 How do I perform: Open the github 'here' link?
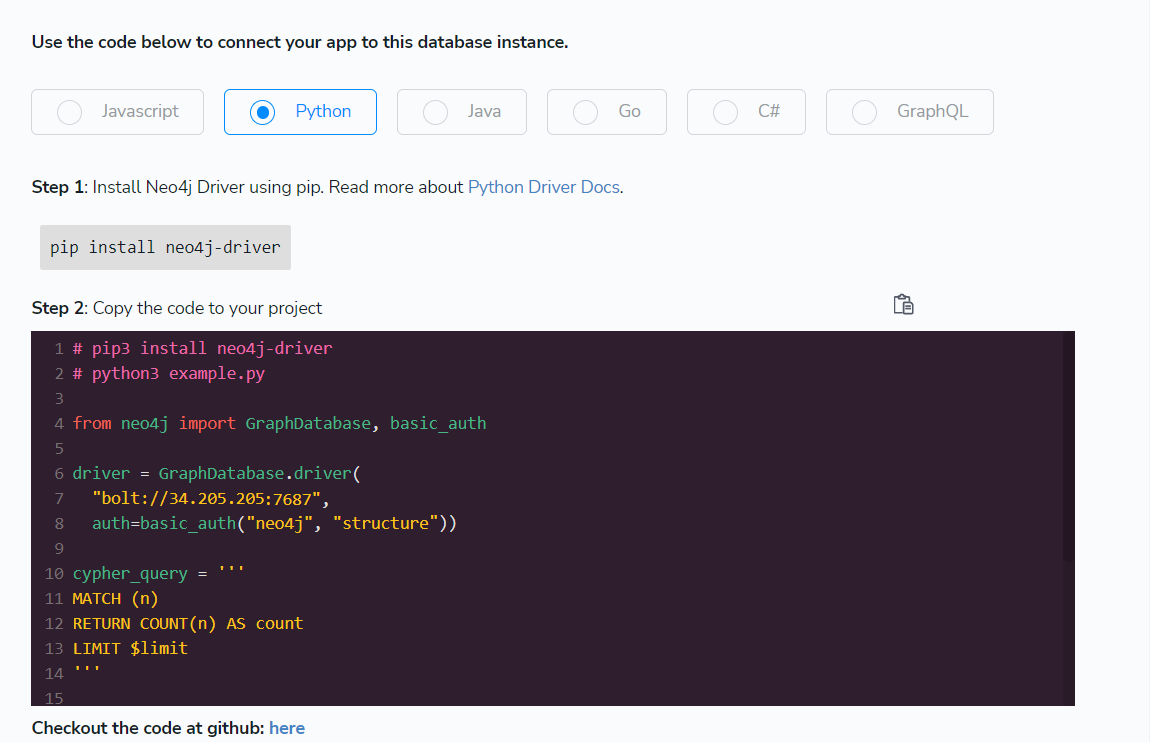(x=287, y=728)
